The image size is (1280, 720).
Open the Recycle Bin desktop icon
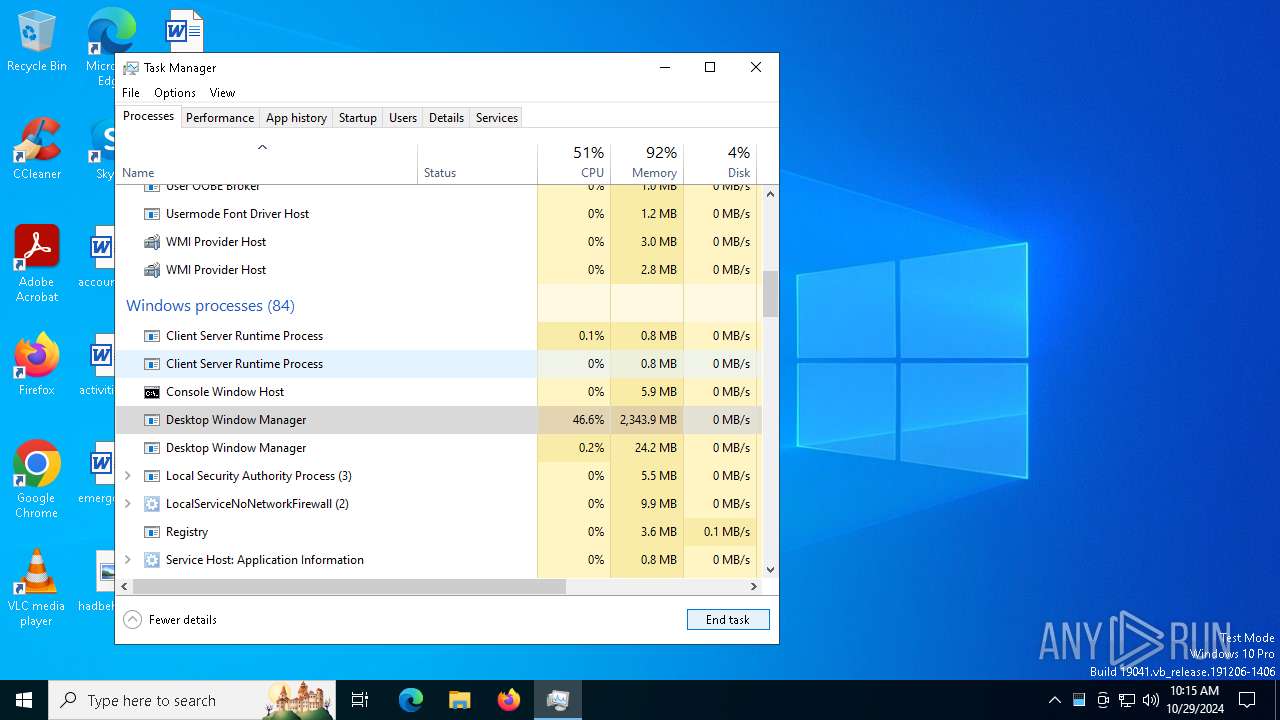pos(37,42)
